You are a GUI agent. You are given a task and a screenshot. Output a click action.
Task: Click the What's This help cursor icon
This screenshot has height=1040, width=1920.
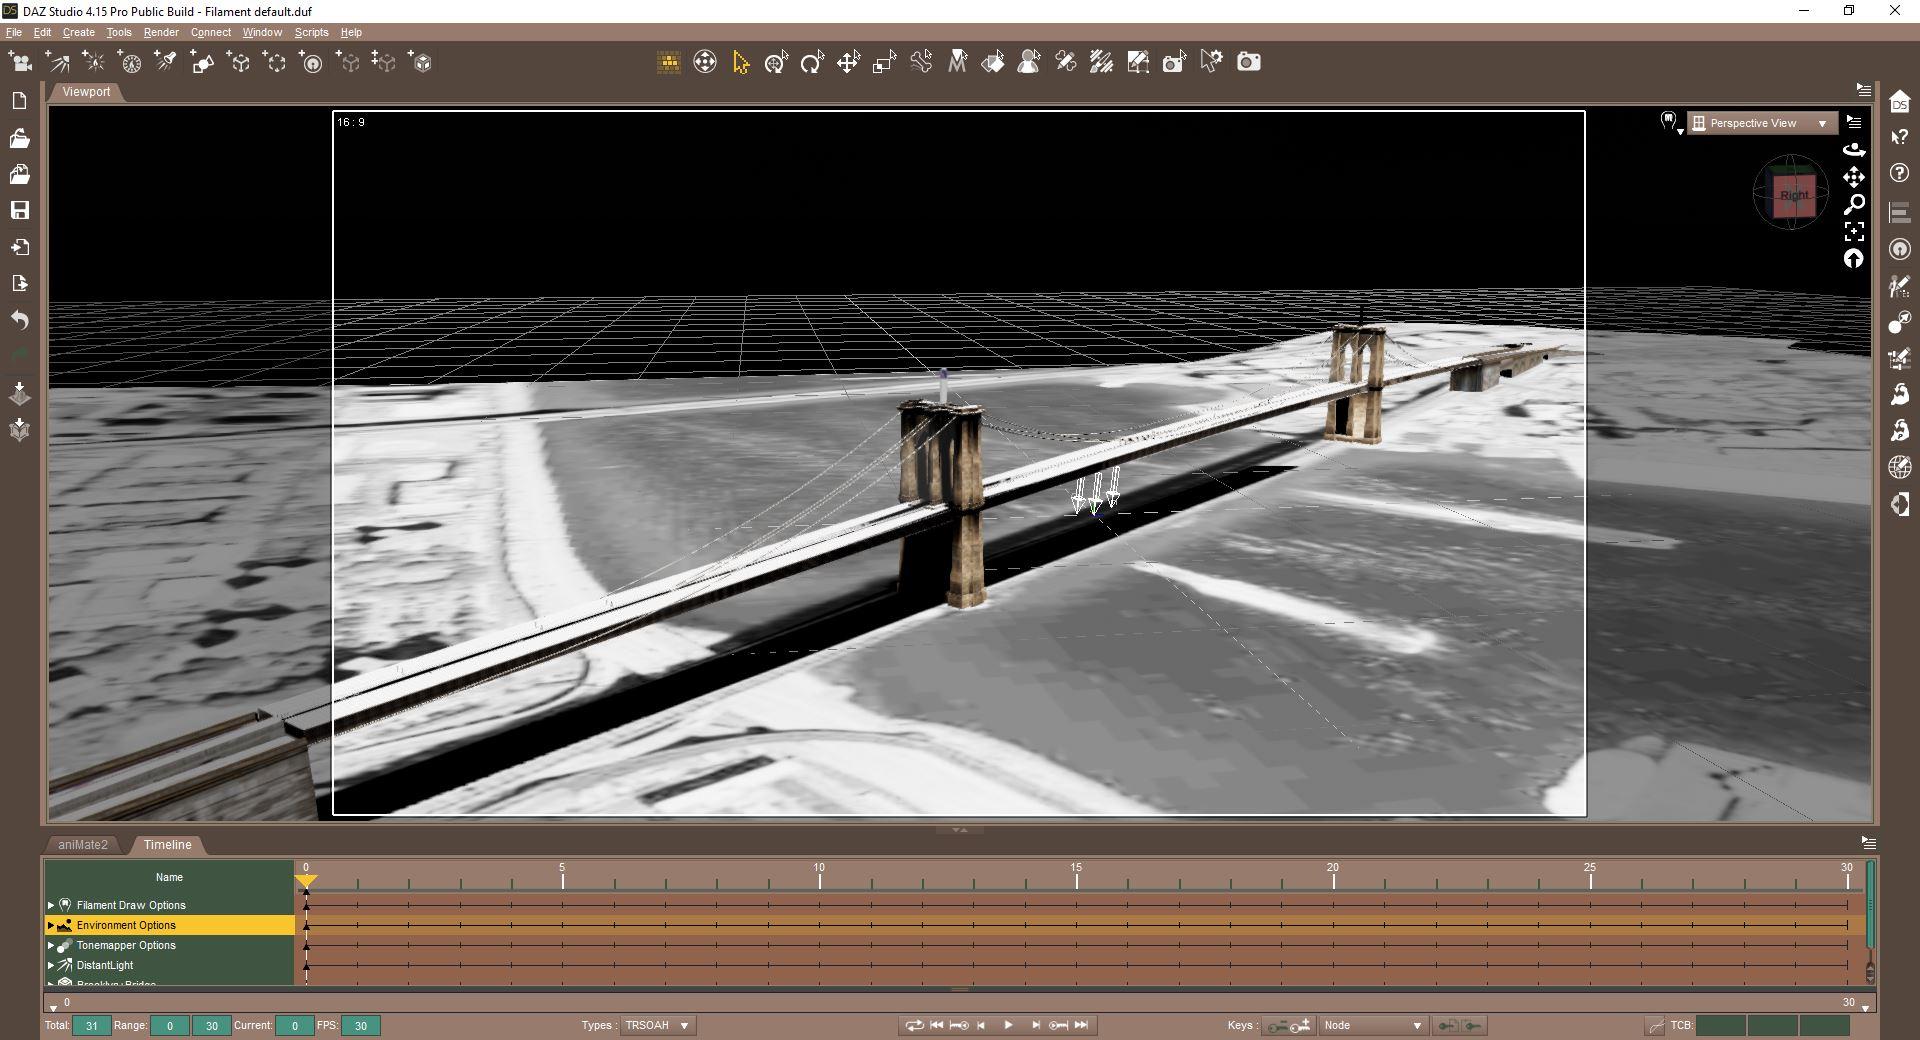(x=1900, y=137)
